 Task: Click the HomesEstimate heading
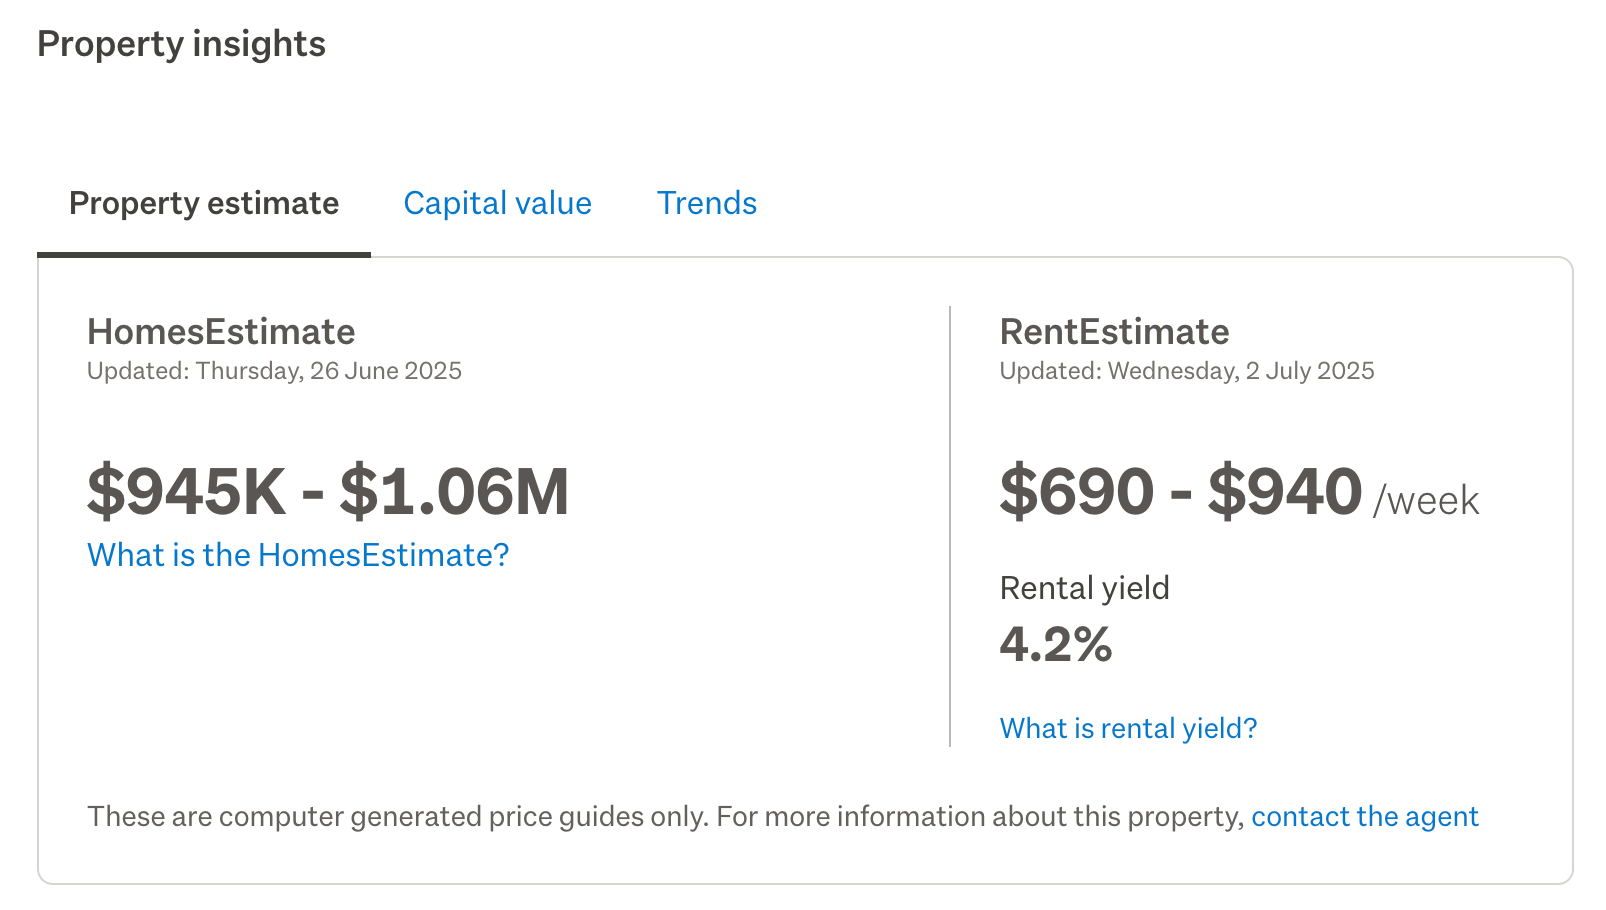tap(221, 332)
